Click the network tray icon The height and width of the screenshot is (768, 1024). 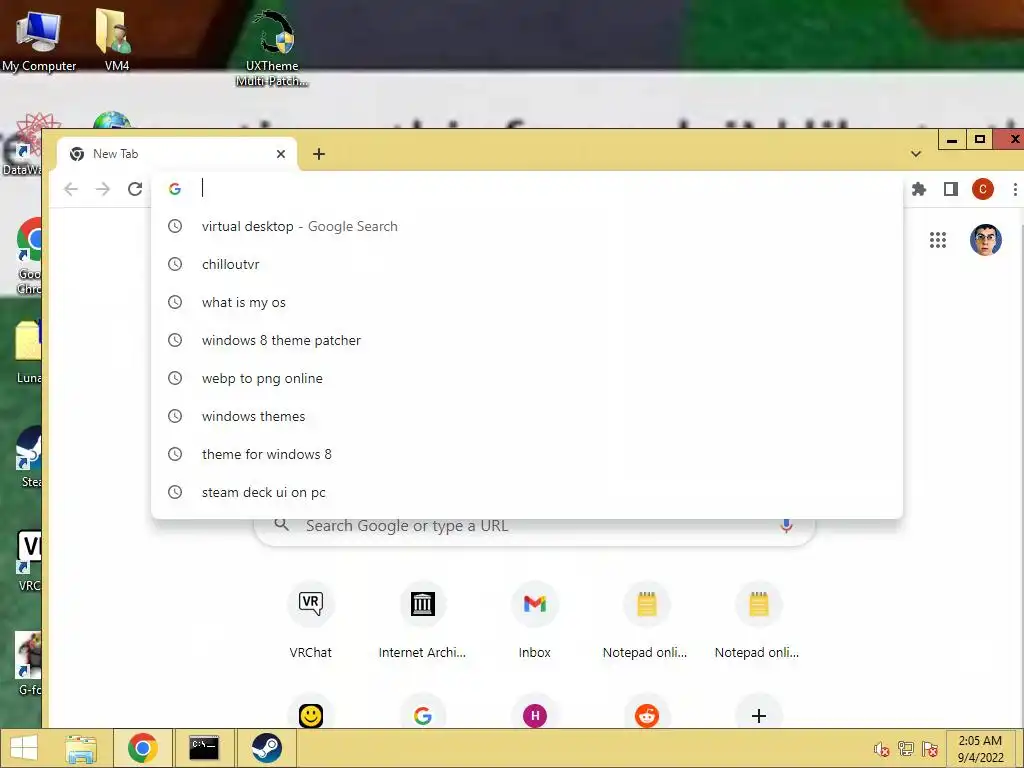(x=906, y=749)
